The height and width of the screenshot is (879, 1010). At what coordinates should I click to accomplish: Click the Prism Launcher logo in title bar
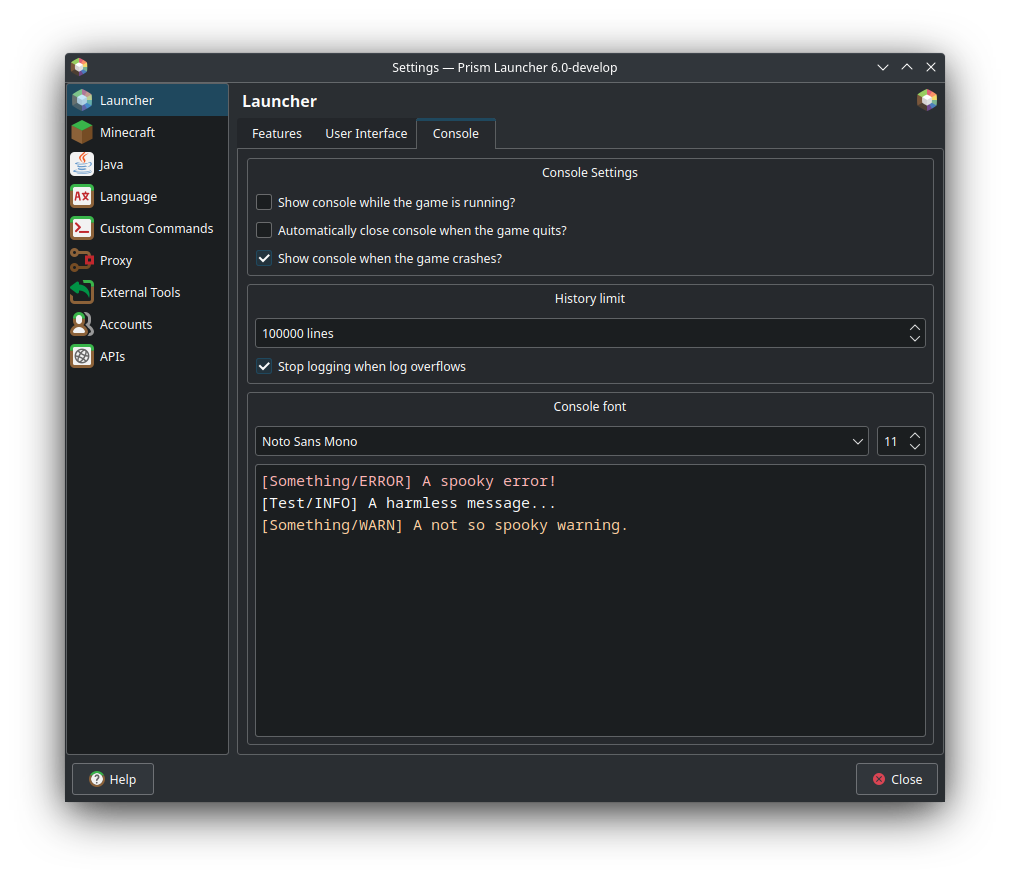(x=79, y=67)
